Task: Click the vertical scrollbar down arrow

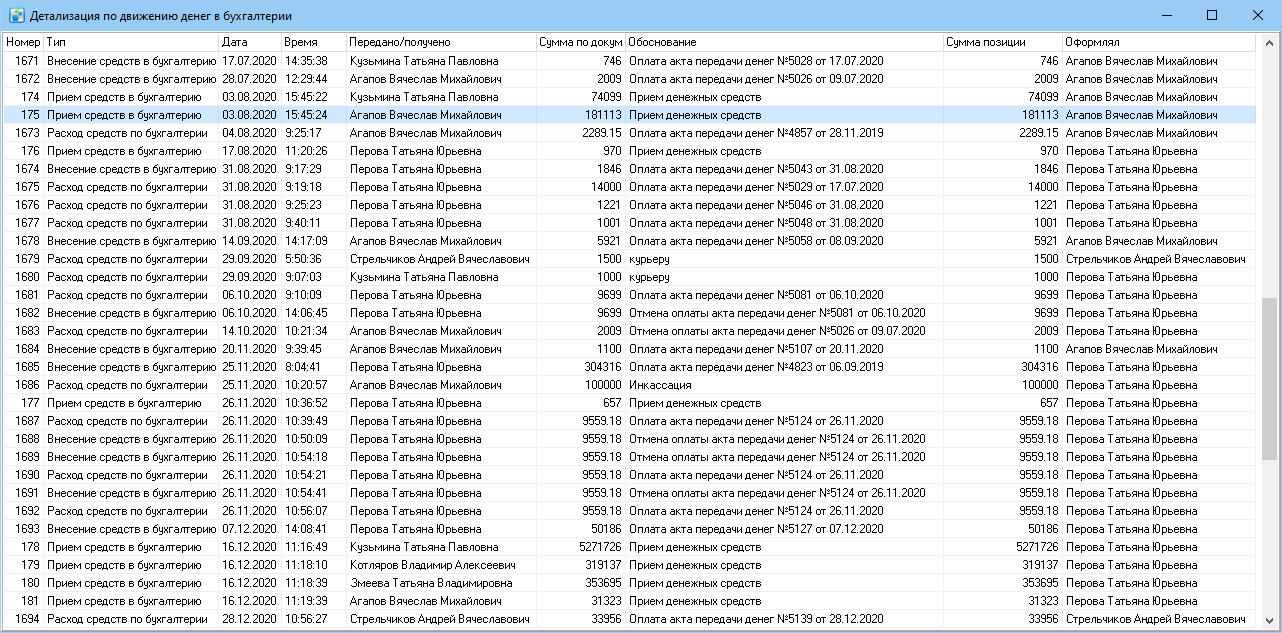Action: pos(1268,620)
